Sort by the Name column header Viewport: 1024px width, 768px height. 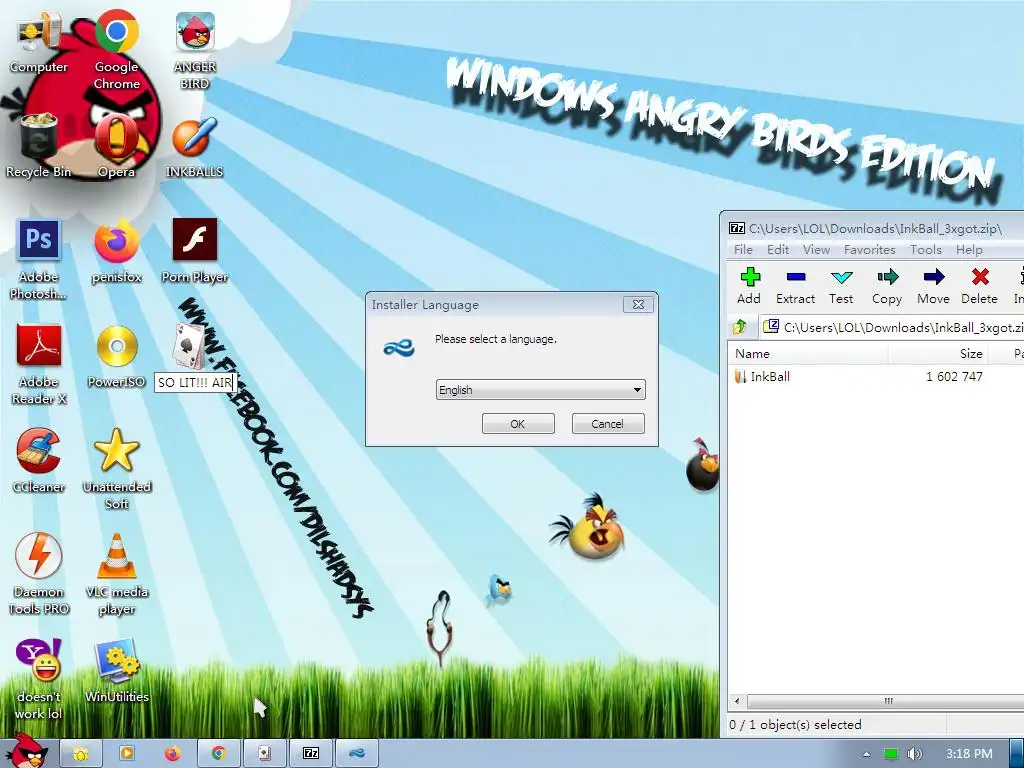pyautogui.click(x=808, y=353)
